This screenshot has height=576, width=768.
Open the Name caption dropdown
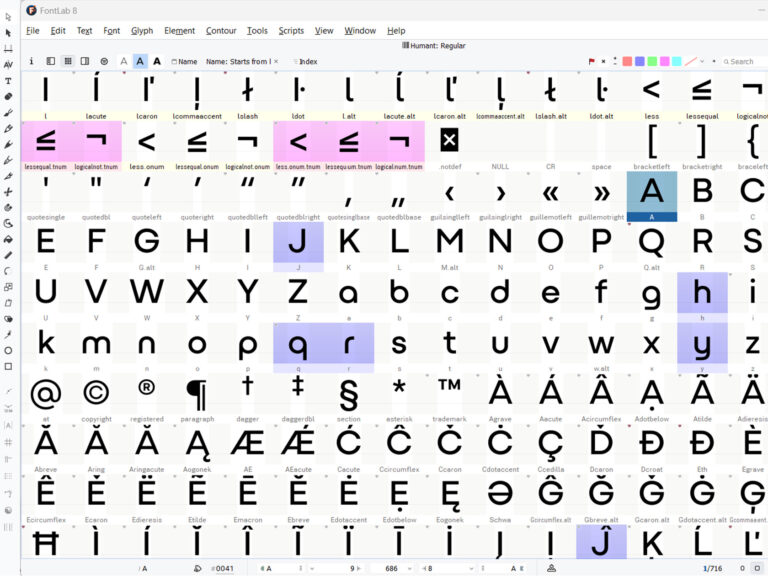[184, 61]
